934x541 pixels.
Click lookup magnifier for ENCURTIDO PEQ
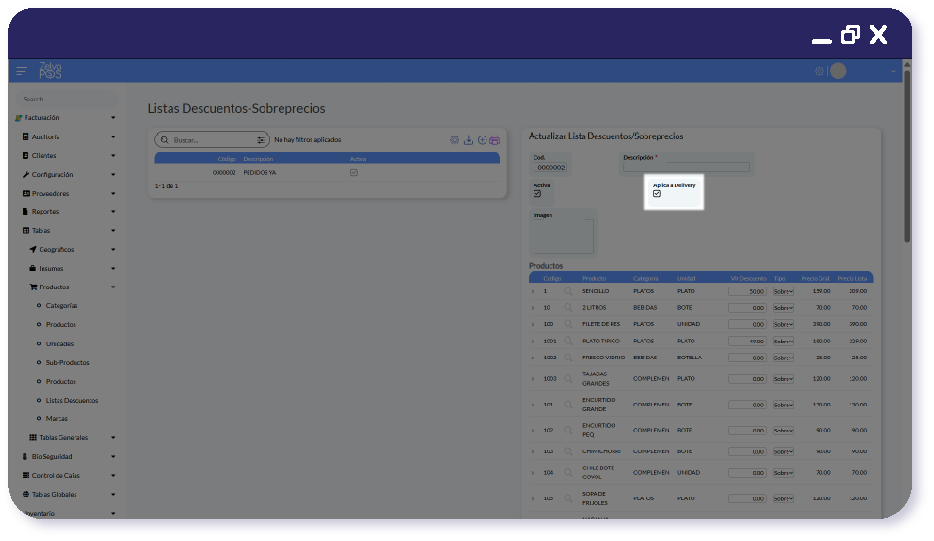568,430
